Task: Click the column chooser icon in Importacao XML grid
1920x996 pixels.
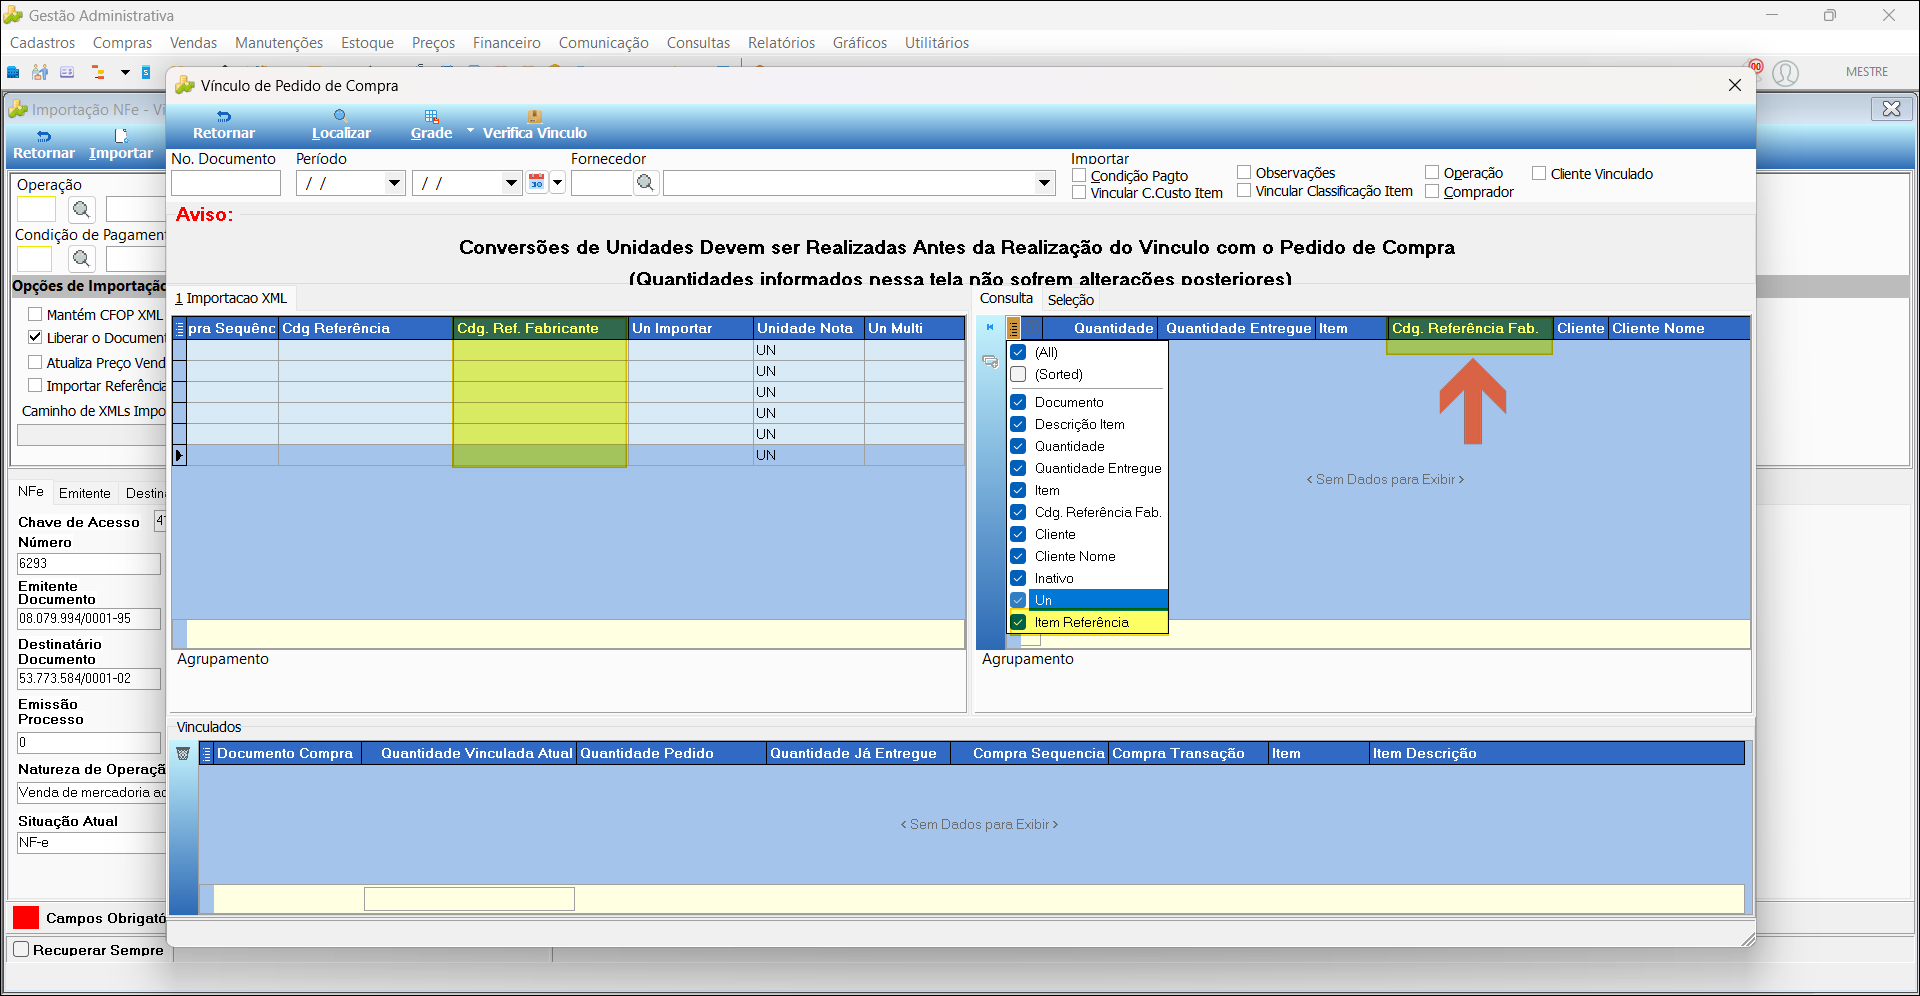Action: coord(180,328)
